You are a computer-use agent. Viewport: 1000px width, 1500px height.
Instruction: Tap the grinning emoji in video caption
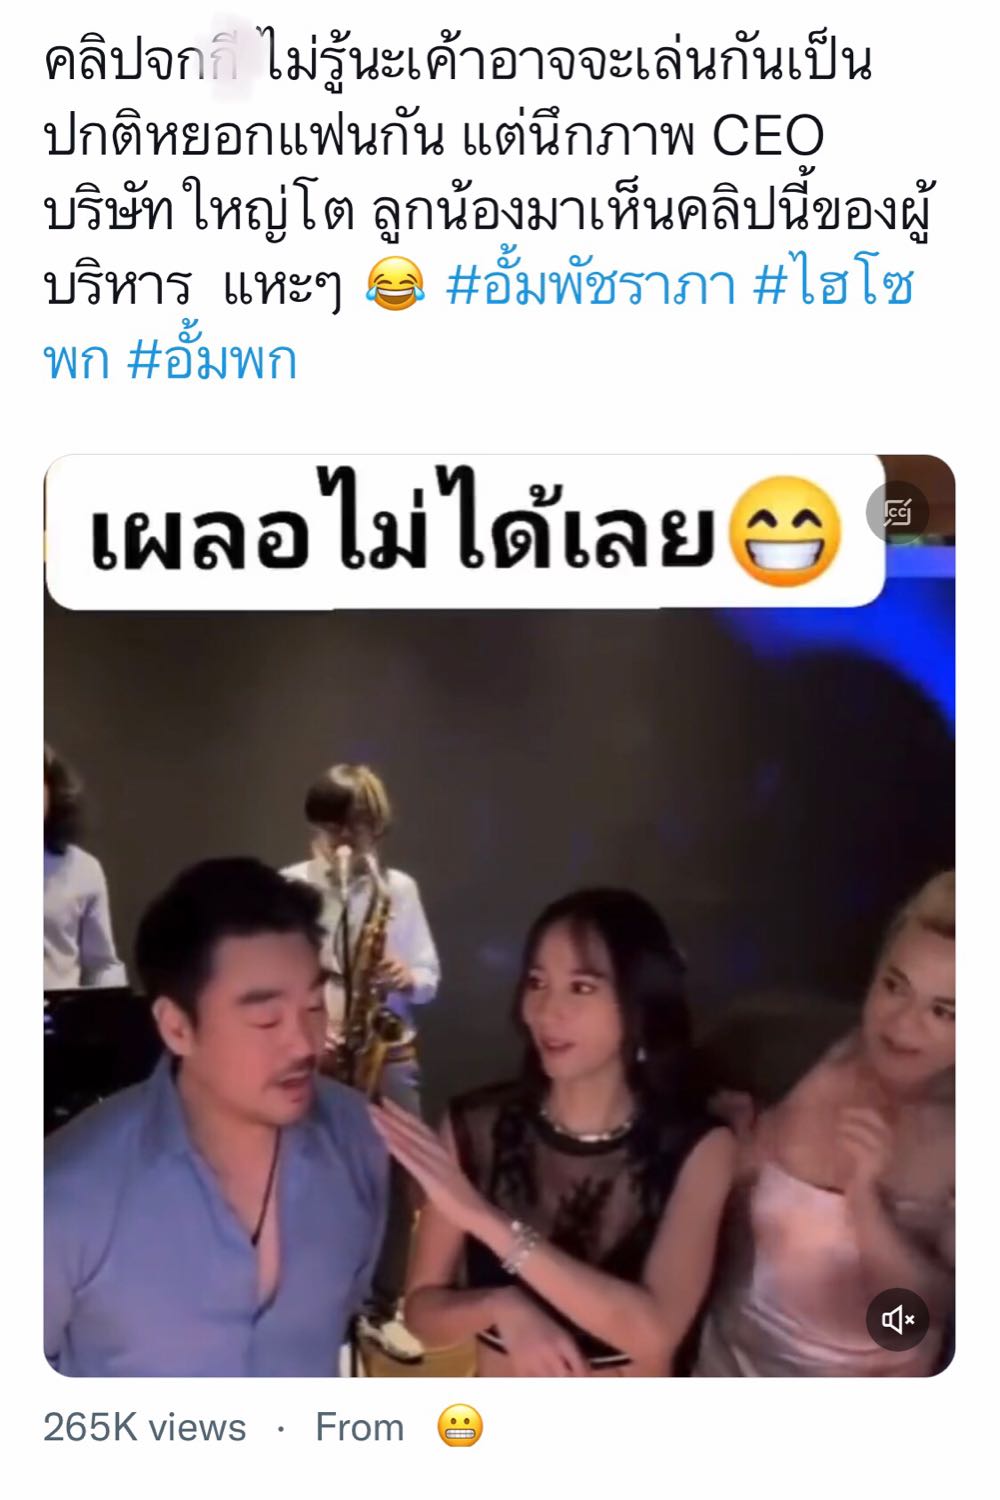(785, 529)
